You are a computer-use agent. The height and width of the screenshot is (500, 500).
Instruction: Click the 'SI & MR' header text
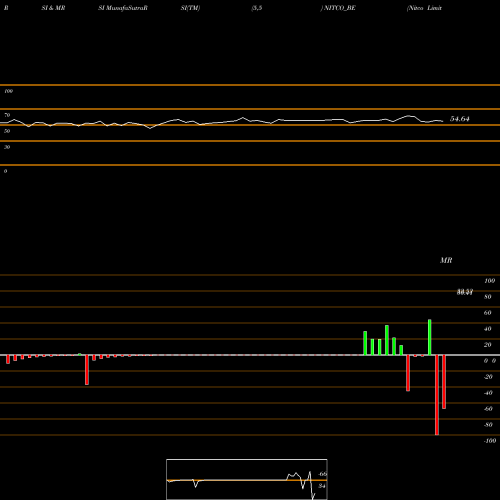pos(53,8)
